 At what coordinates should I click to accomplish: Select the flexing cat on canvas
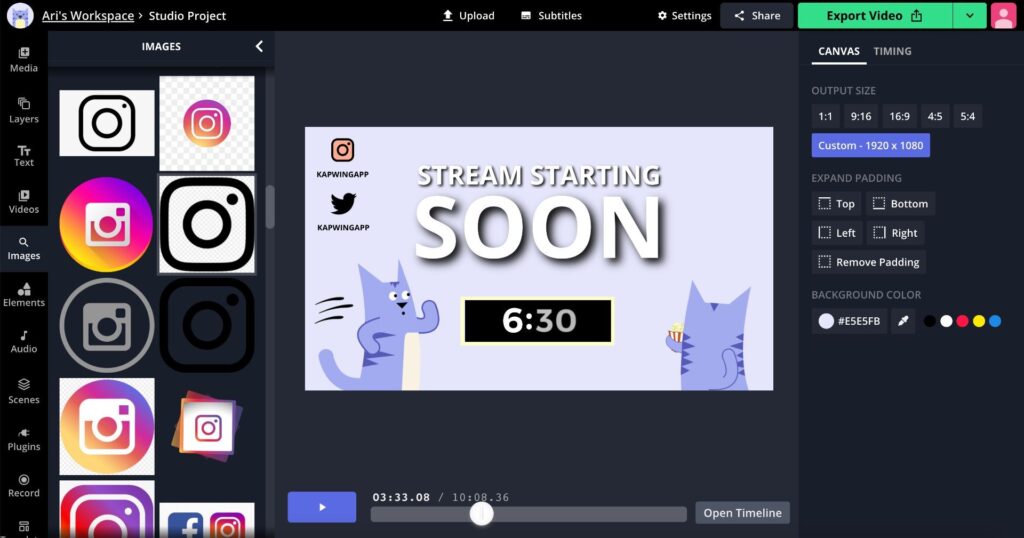click(x=377, y=325)
